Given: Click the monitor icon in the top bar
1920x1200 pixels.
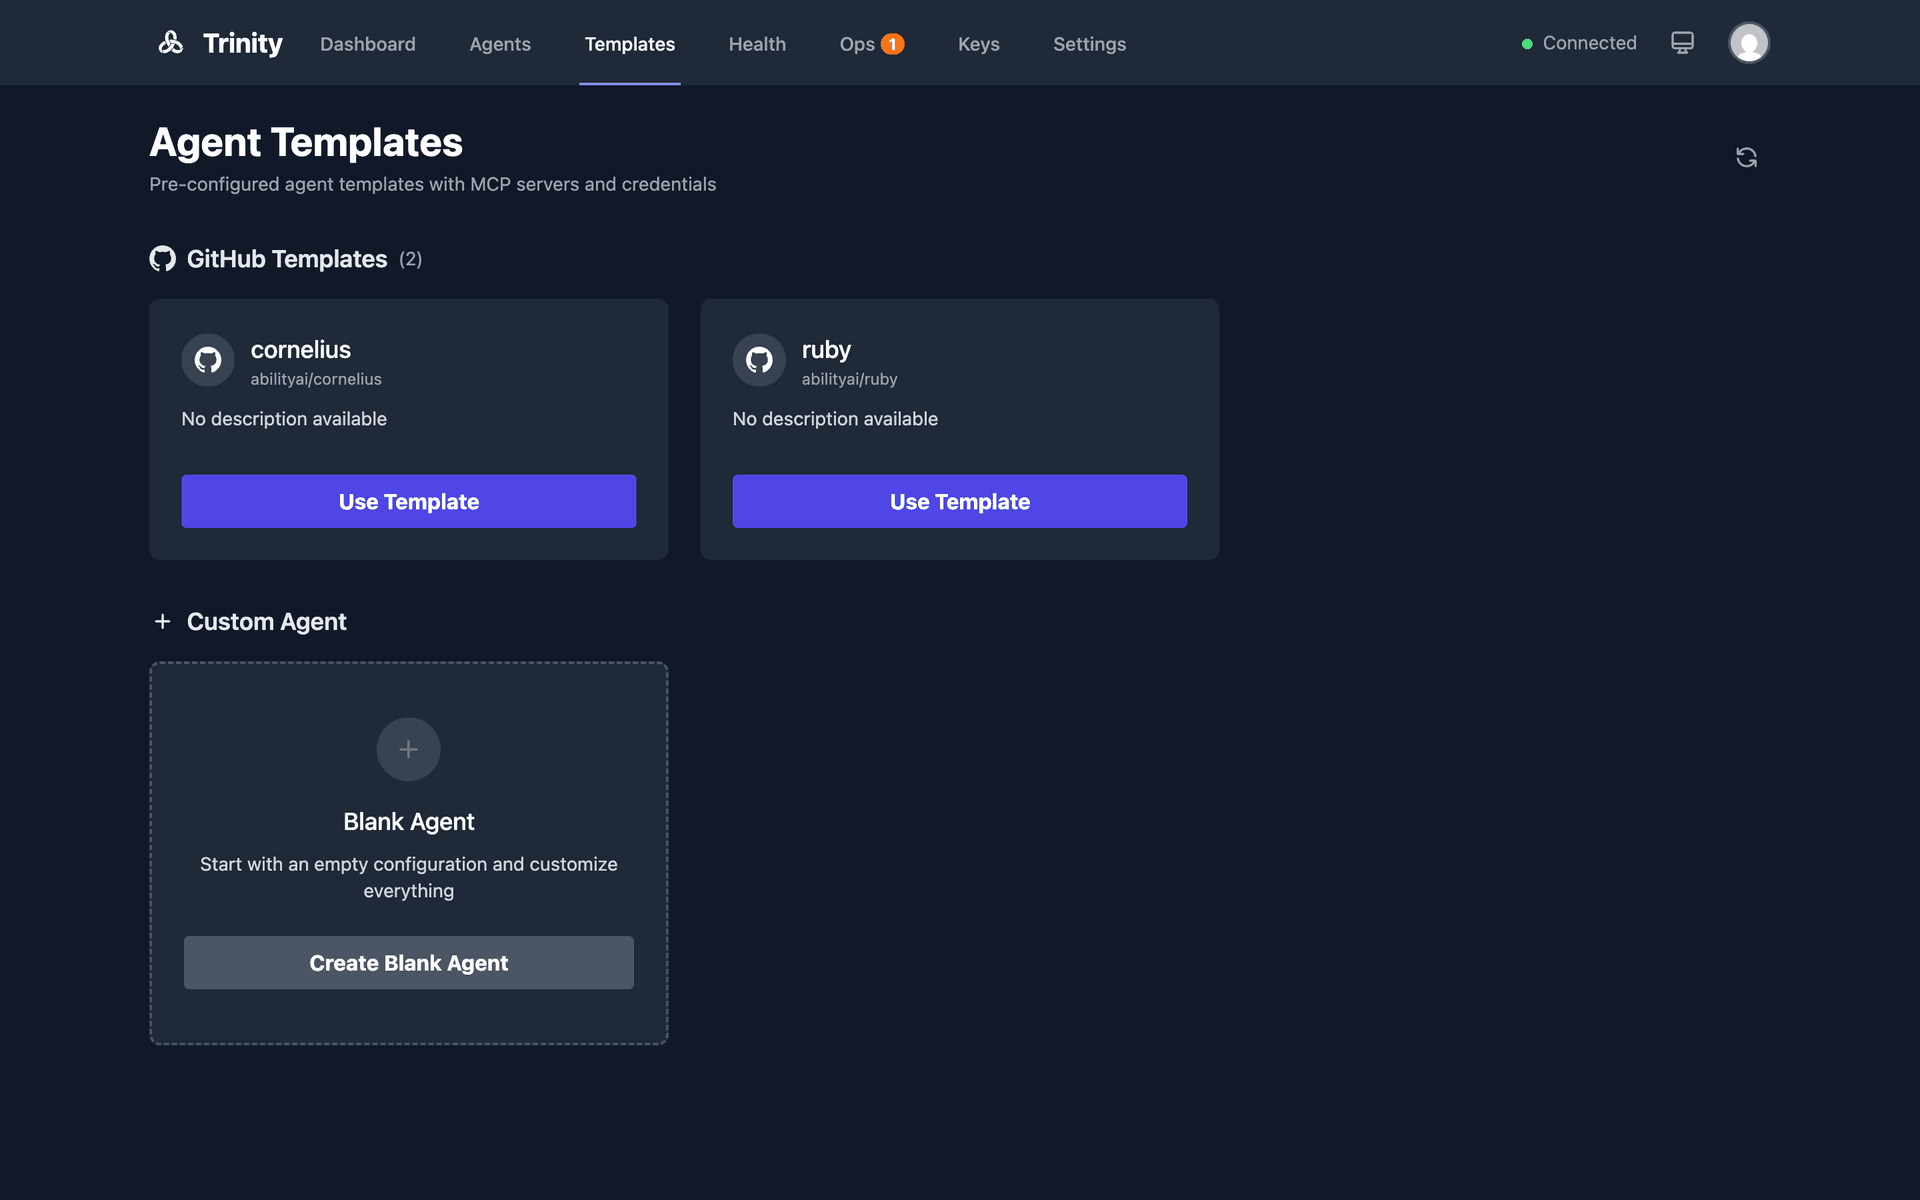Looking at the screenshot, I should (1682, 42).
